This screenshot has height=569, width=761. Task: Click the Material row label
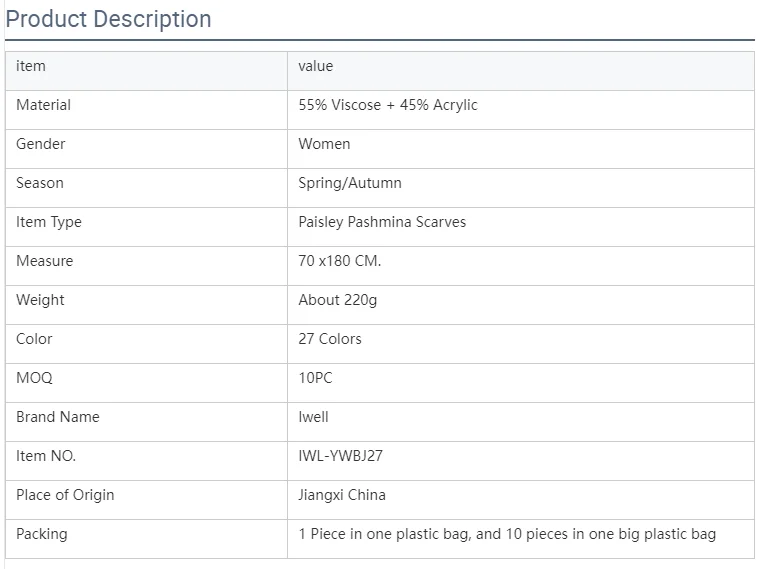click(x=43, y=105)
